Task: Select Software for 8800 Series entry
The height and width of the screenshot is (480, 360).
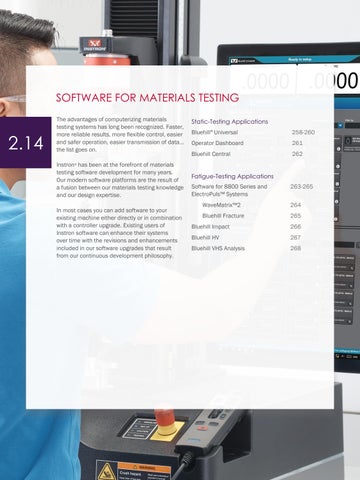Action: [229, 190]
